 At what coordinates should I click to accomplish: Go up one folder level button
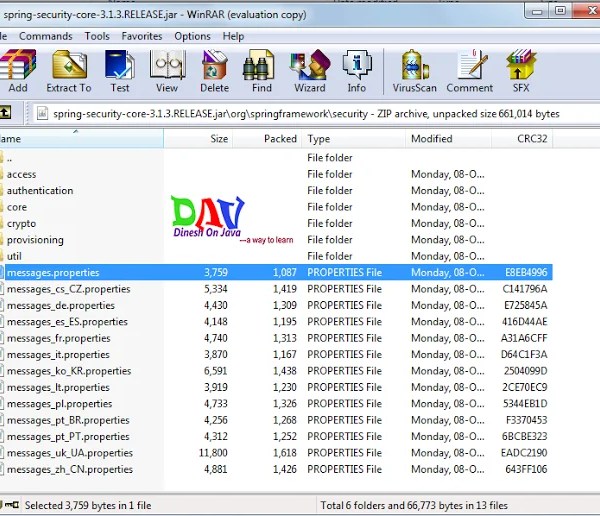click(5, 113)
